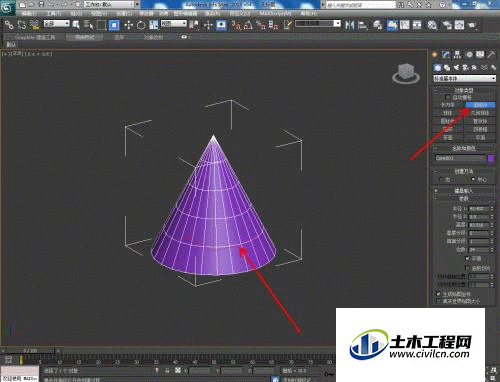
Task: Enable the AutoGrid checkbox
Action: 447,97
